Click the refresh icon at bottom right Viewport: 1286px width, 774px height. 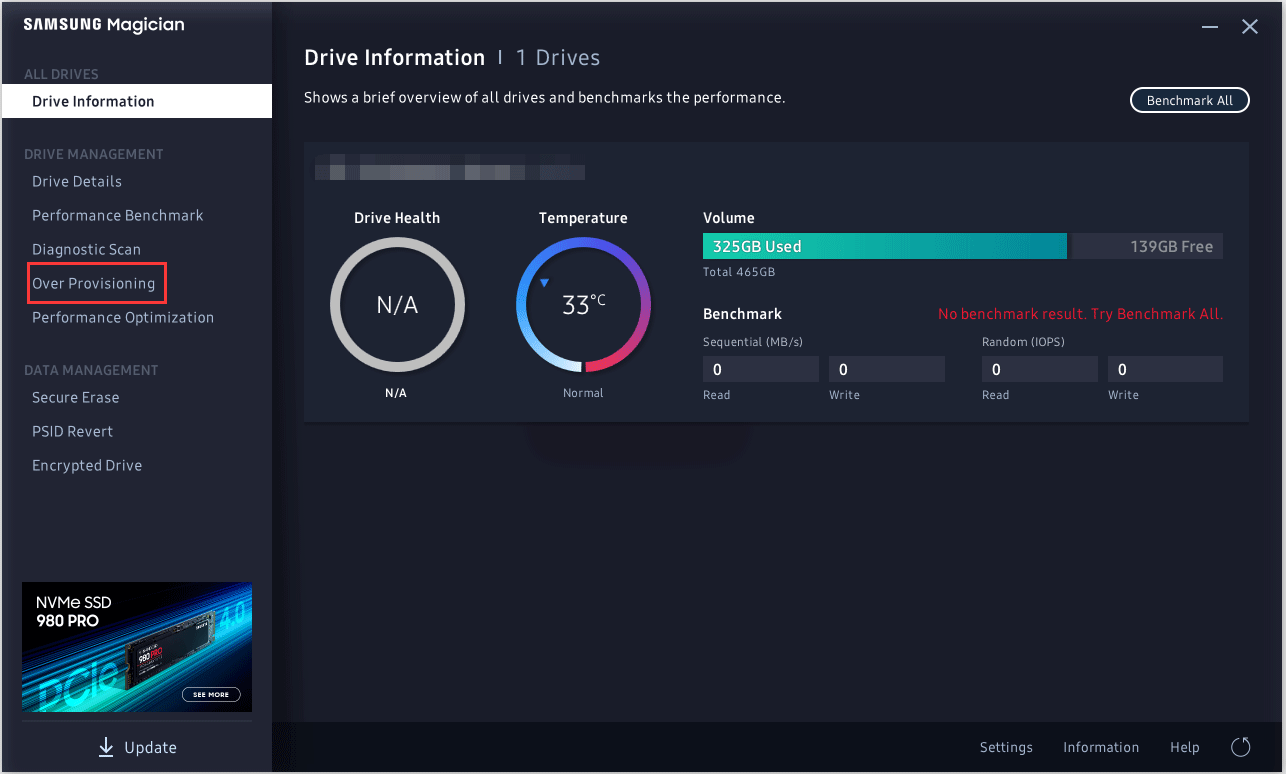(x=1241, y=747)
